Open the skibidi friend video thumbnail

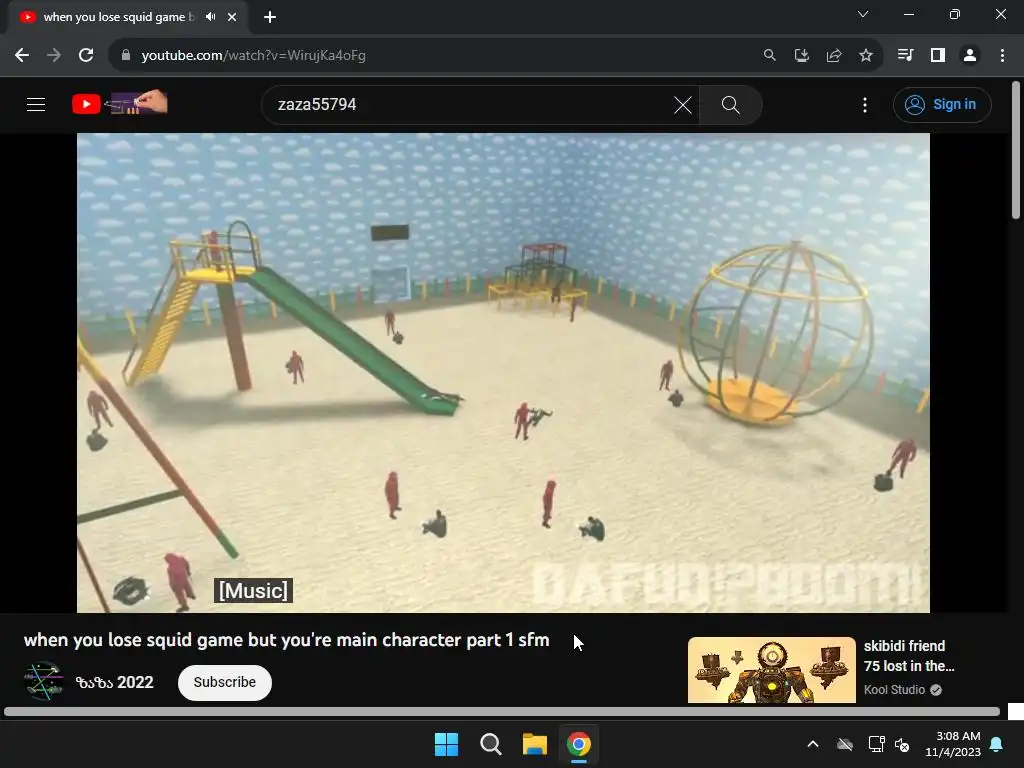click(771, 670)
